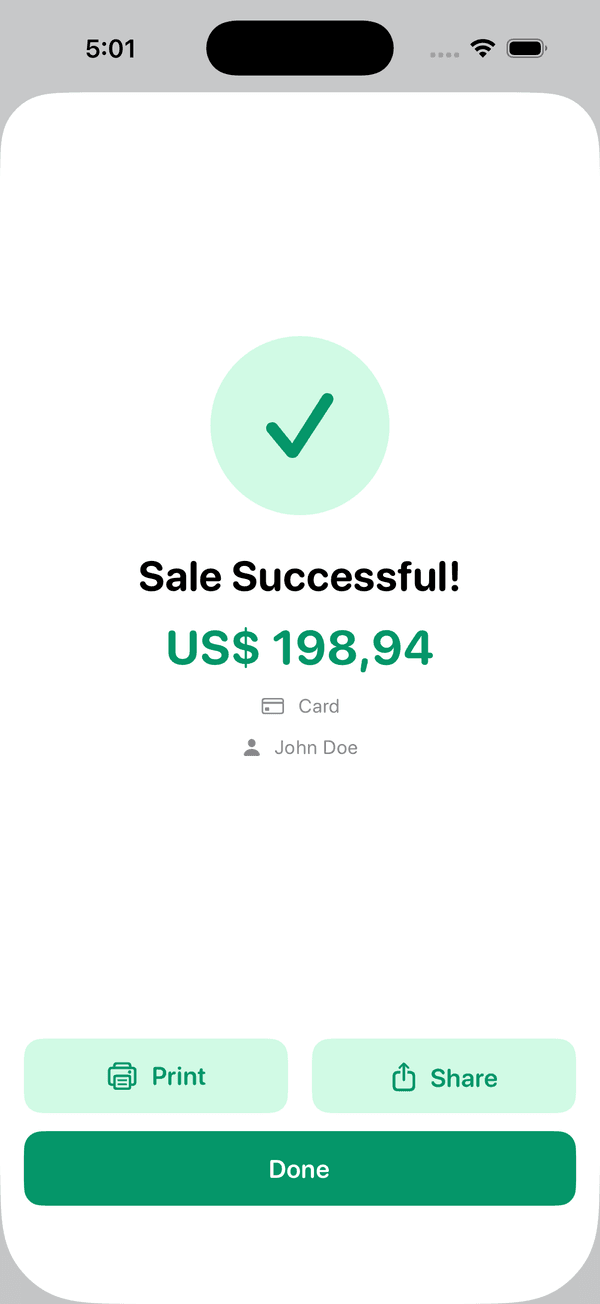Tap the 5:01 clock in status bar
This screenshot has height=1304, width=600.
110,48
